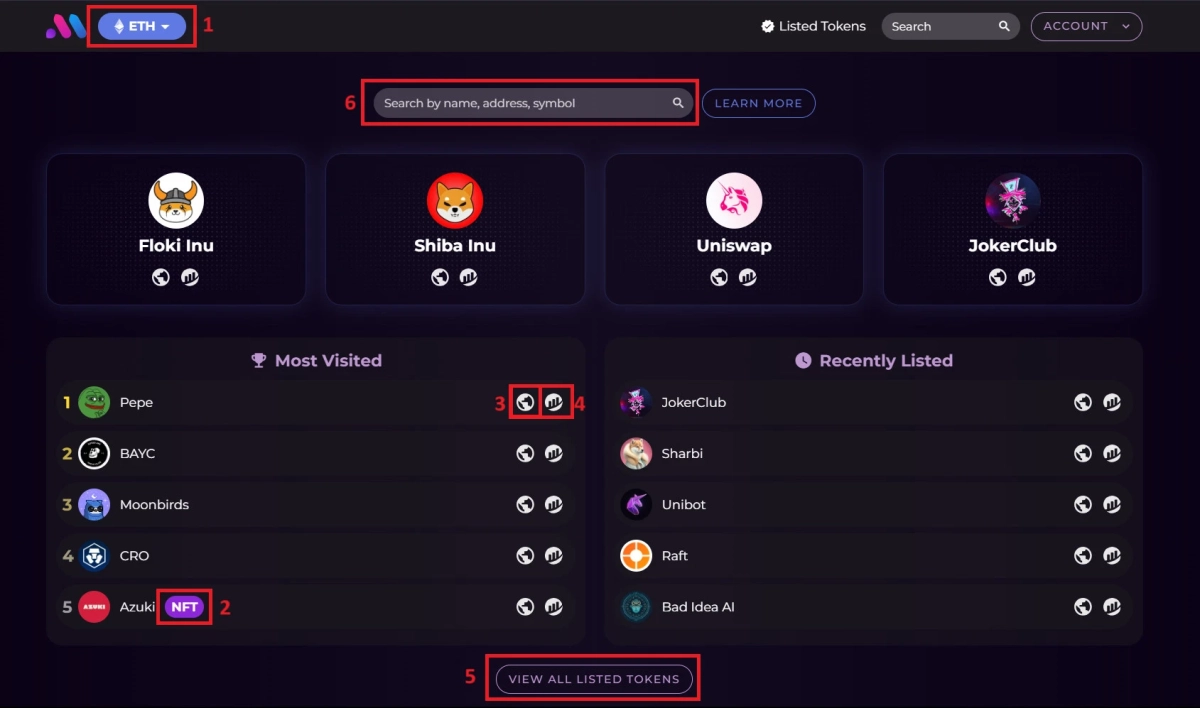Screen dimensions: 1200x708
Task: Click the NFT badge next to Azuki
Action: pyautogui.click(x=184, y=606)
